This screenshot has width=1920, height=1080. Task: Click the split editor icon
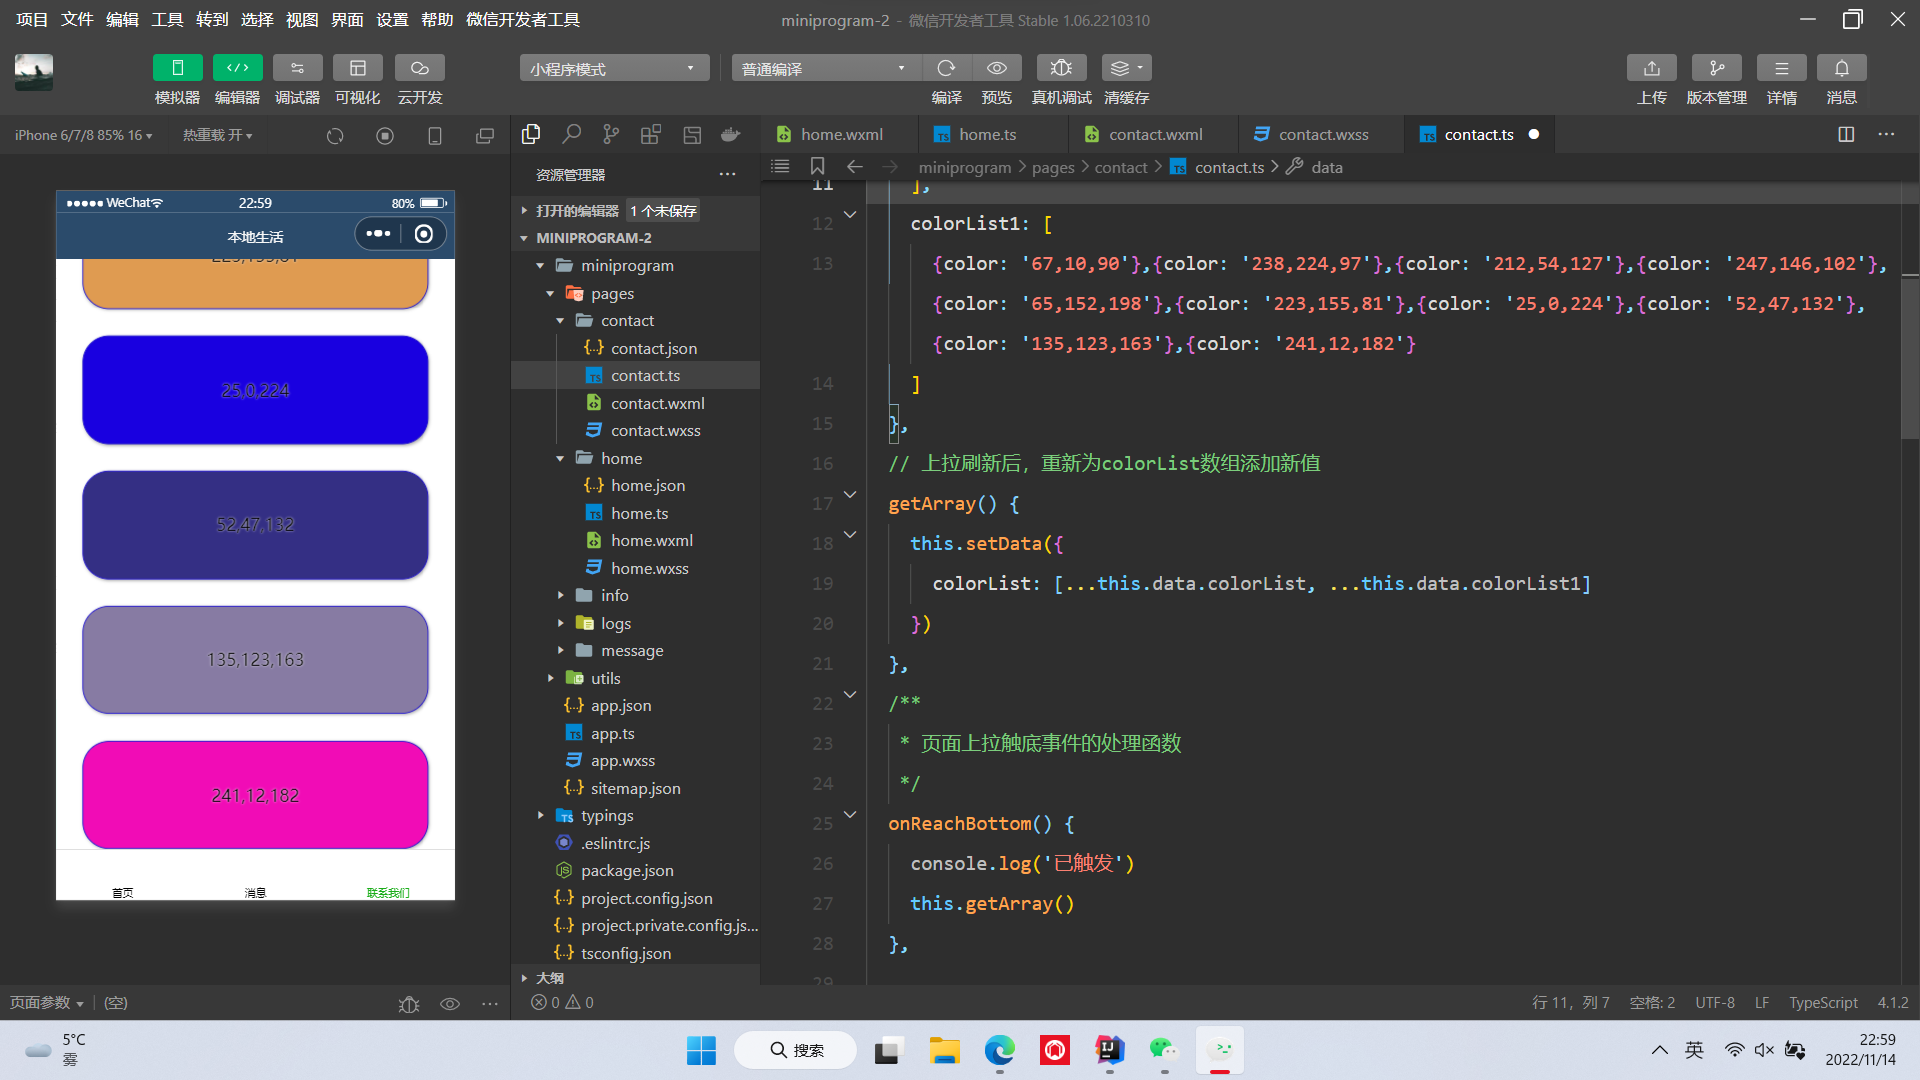coord(1846,135)
